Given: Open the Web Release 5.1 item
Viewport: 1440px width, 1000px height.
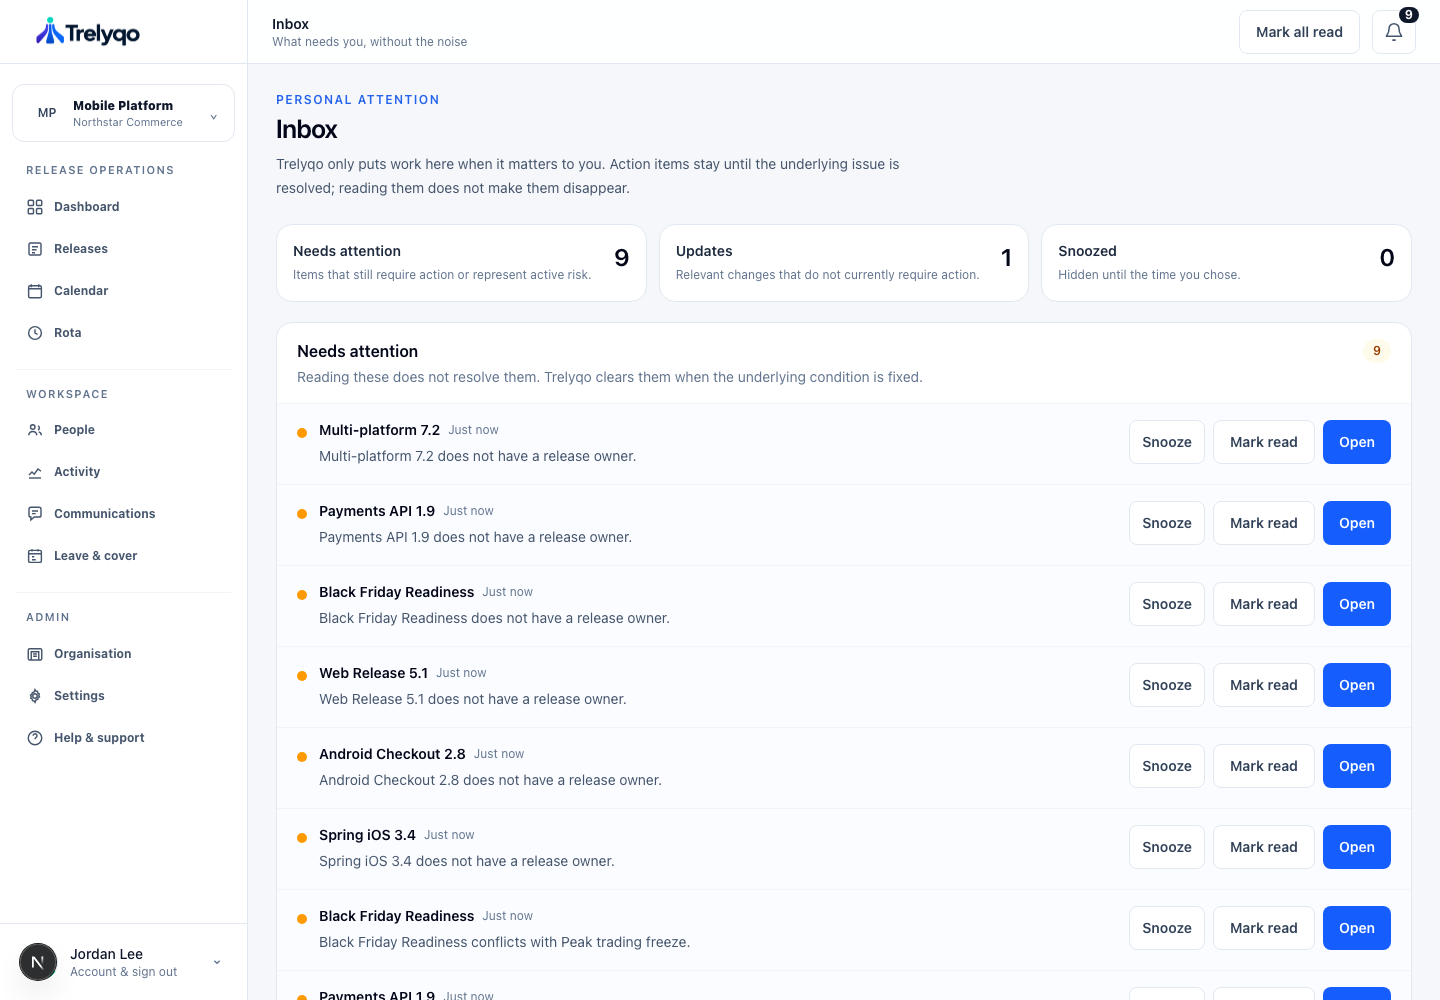Looking at the screenshot, I should 1357,685.
